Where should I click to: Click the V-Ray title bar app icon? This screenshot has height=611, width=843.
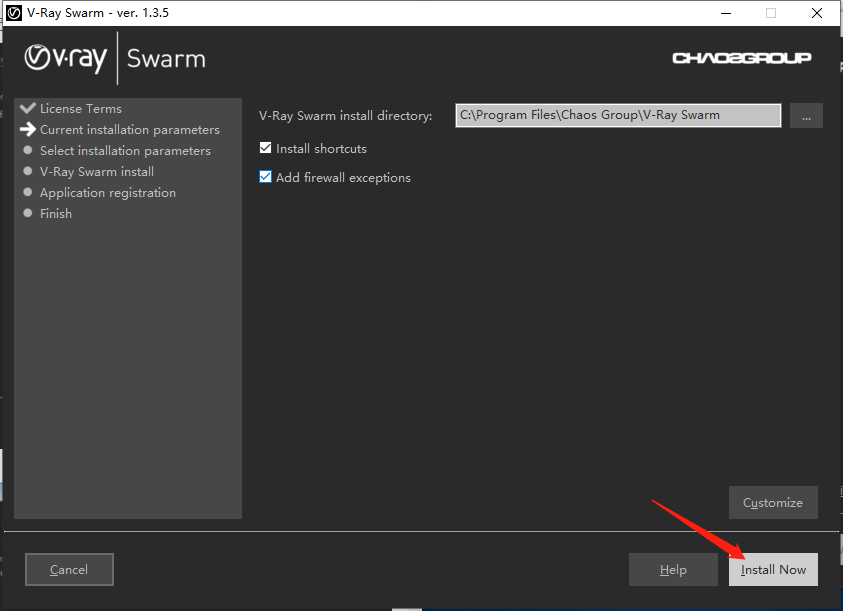[14, 13]
